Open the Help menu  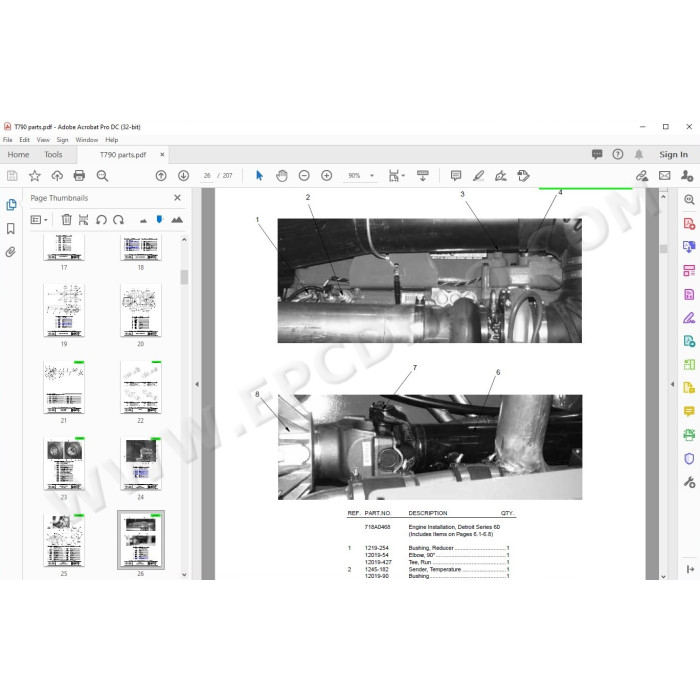coord(112,140)
